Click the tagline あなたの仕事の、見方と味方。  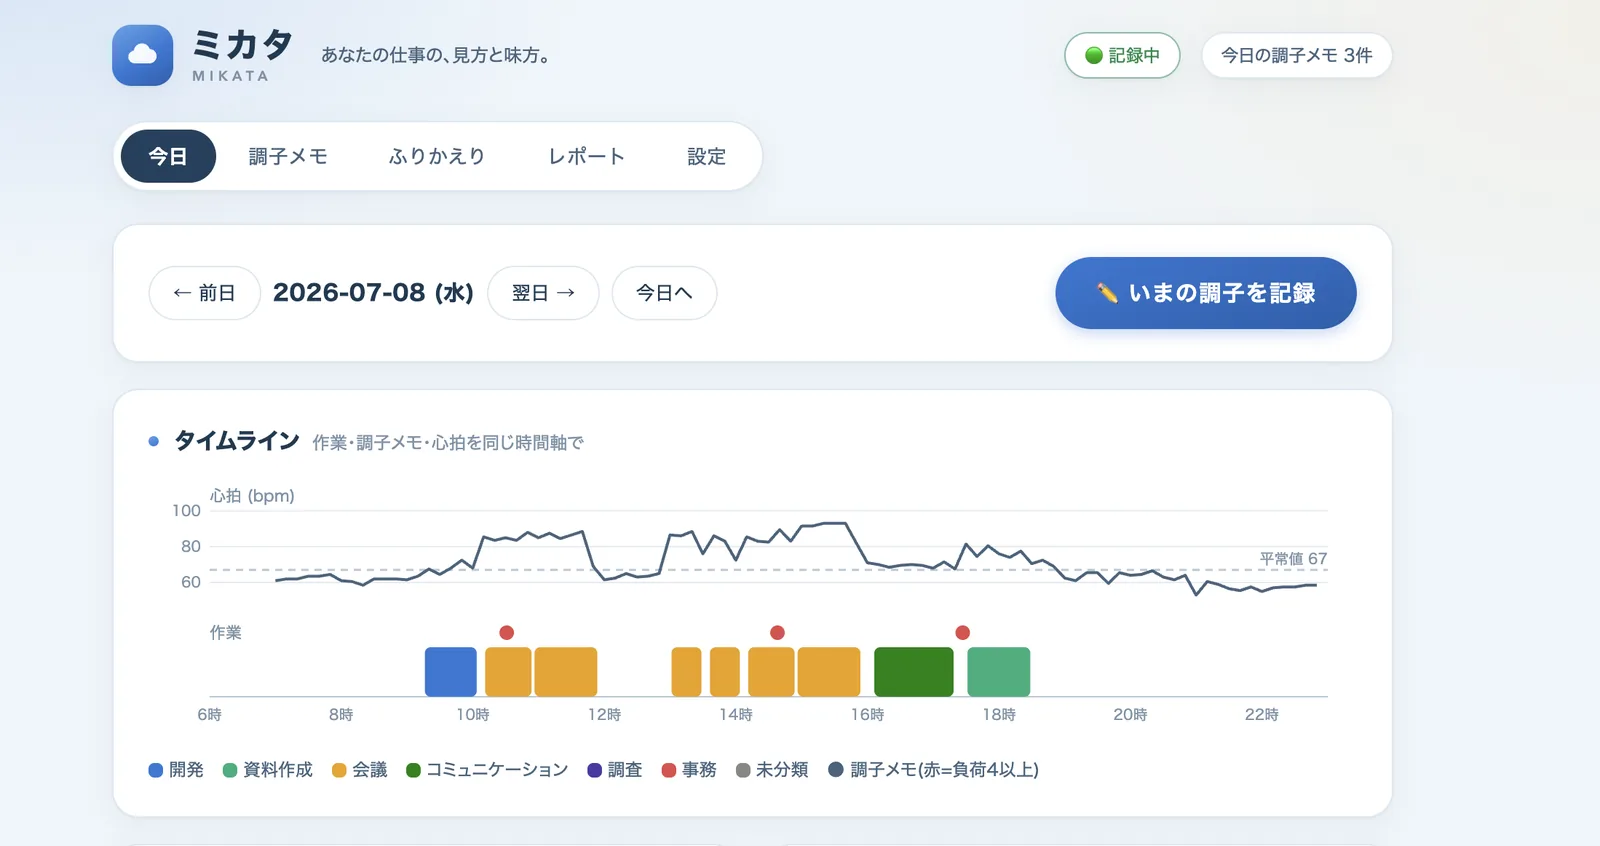(x=436, y=55)
